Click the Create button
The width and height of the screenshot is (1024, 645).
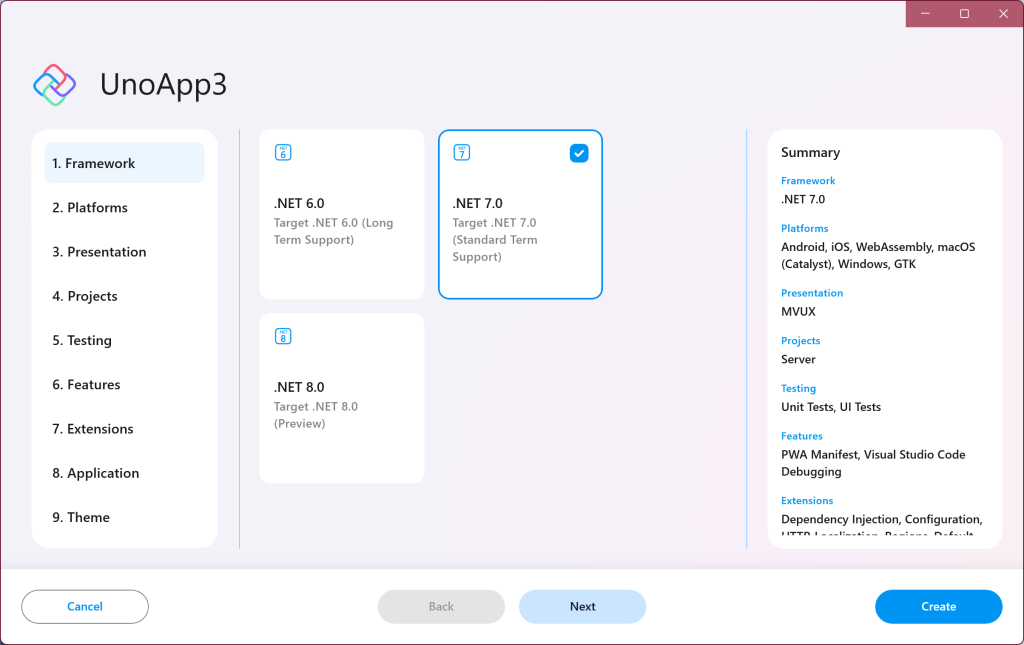938,606
